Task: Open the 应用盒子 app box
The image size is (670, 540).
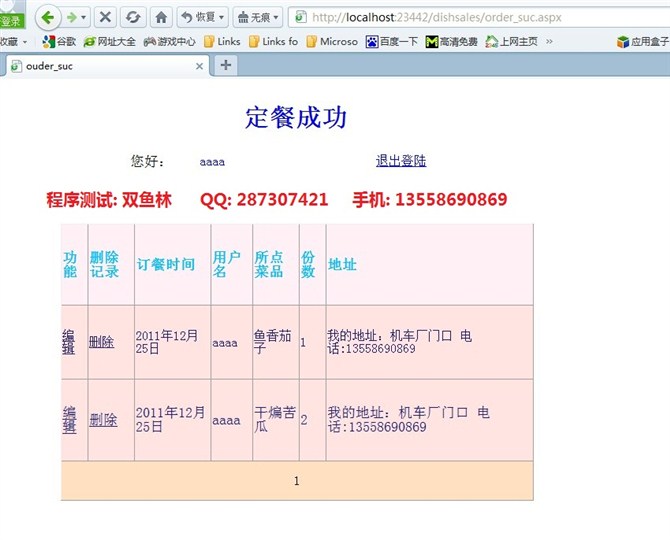Action: tap(643, 42)
